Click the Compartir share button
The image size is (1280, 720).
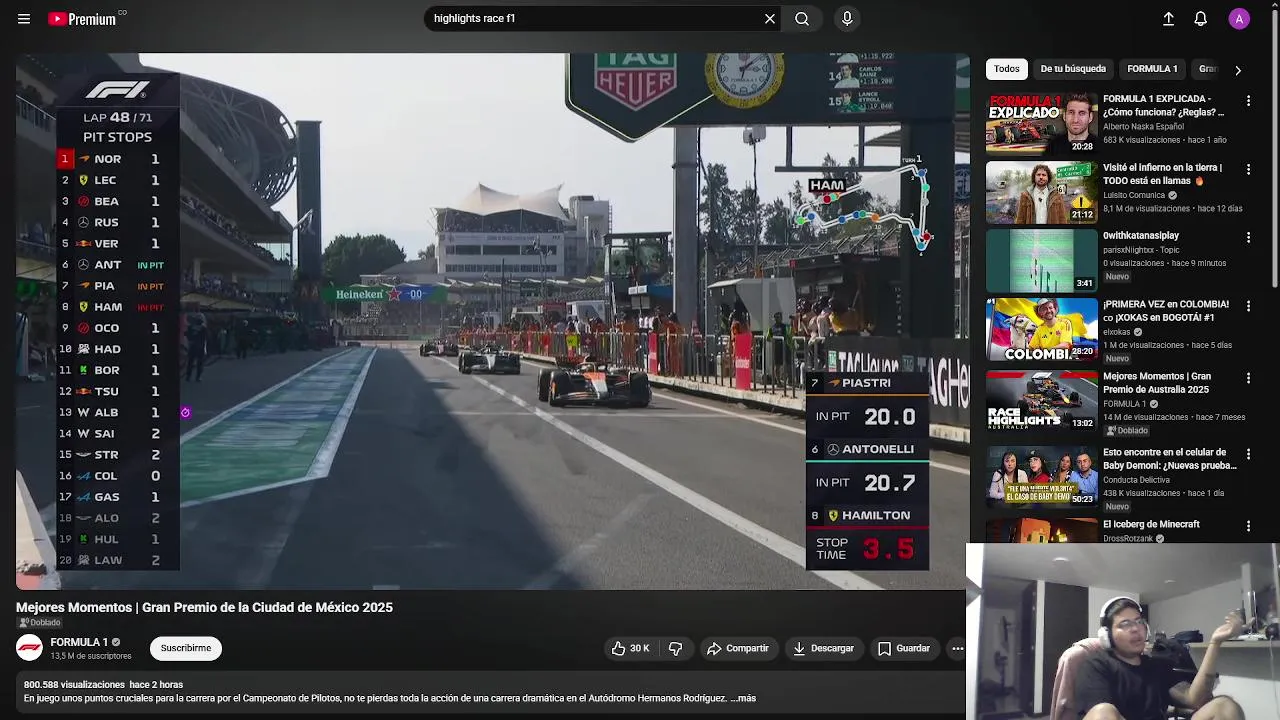pos(737,648)
